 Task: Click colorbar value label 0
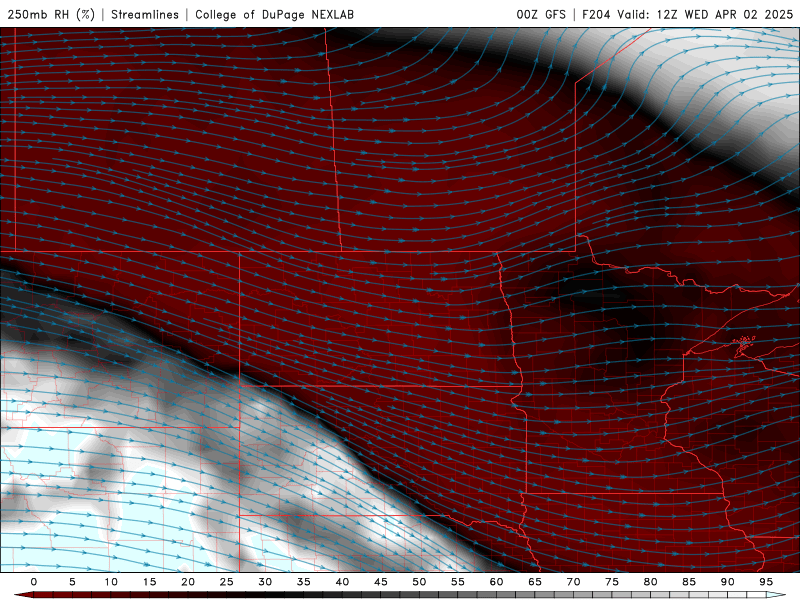tap(34, 582)
